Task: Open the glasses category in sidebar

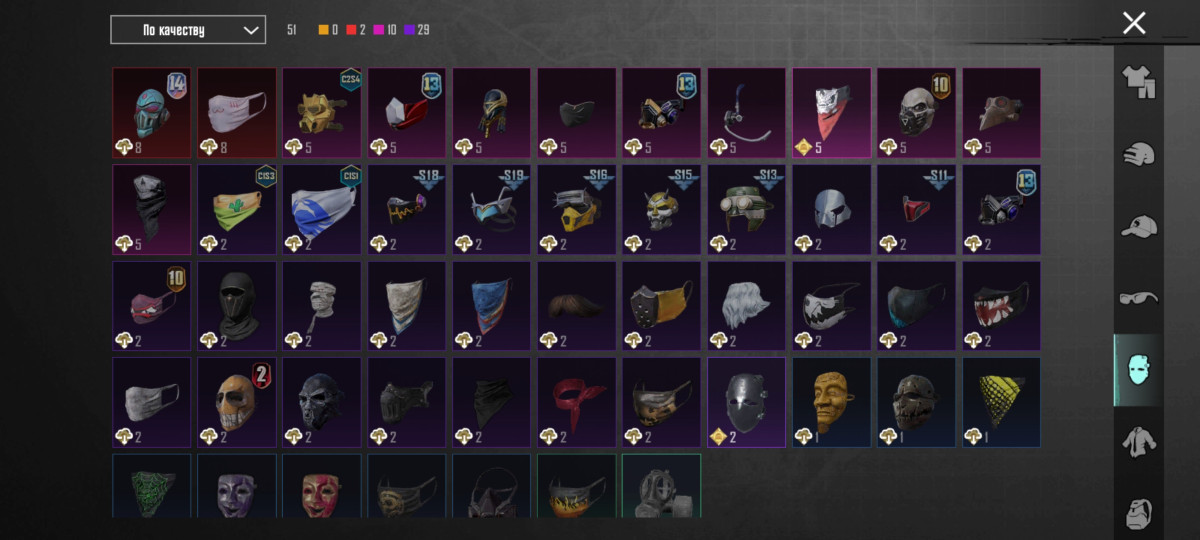Action: coord(1138,297)
